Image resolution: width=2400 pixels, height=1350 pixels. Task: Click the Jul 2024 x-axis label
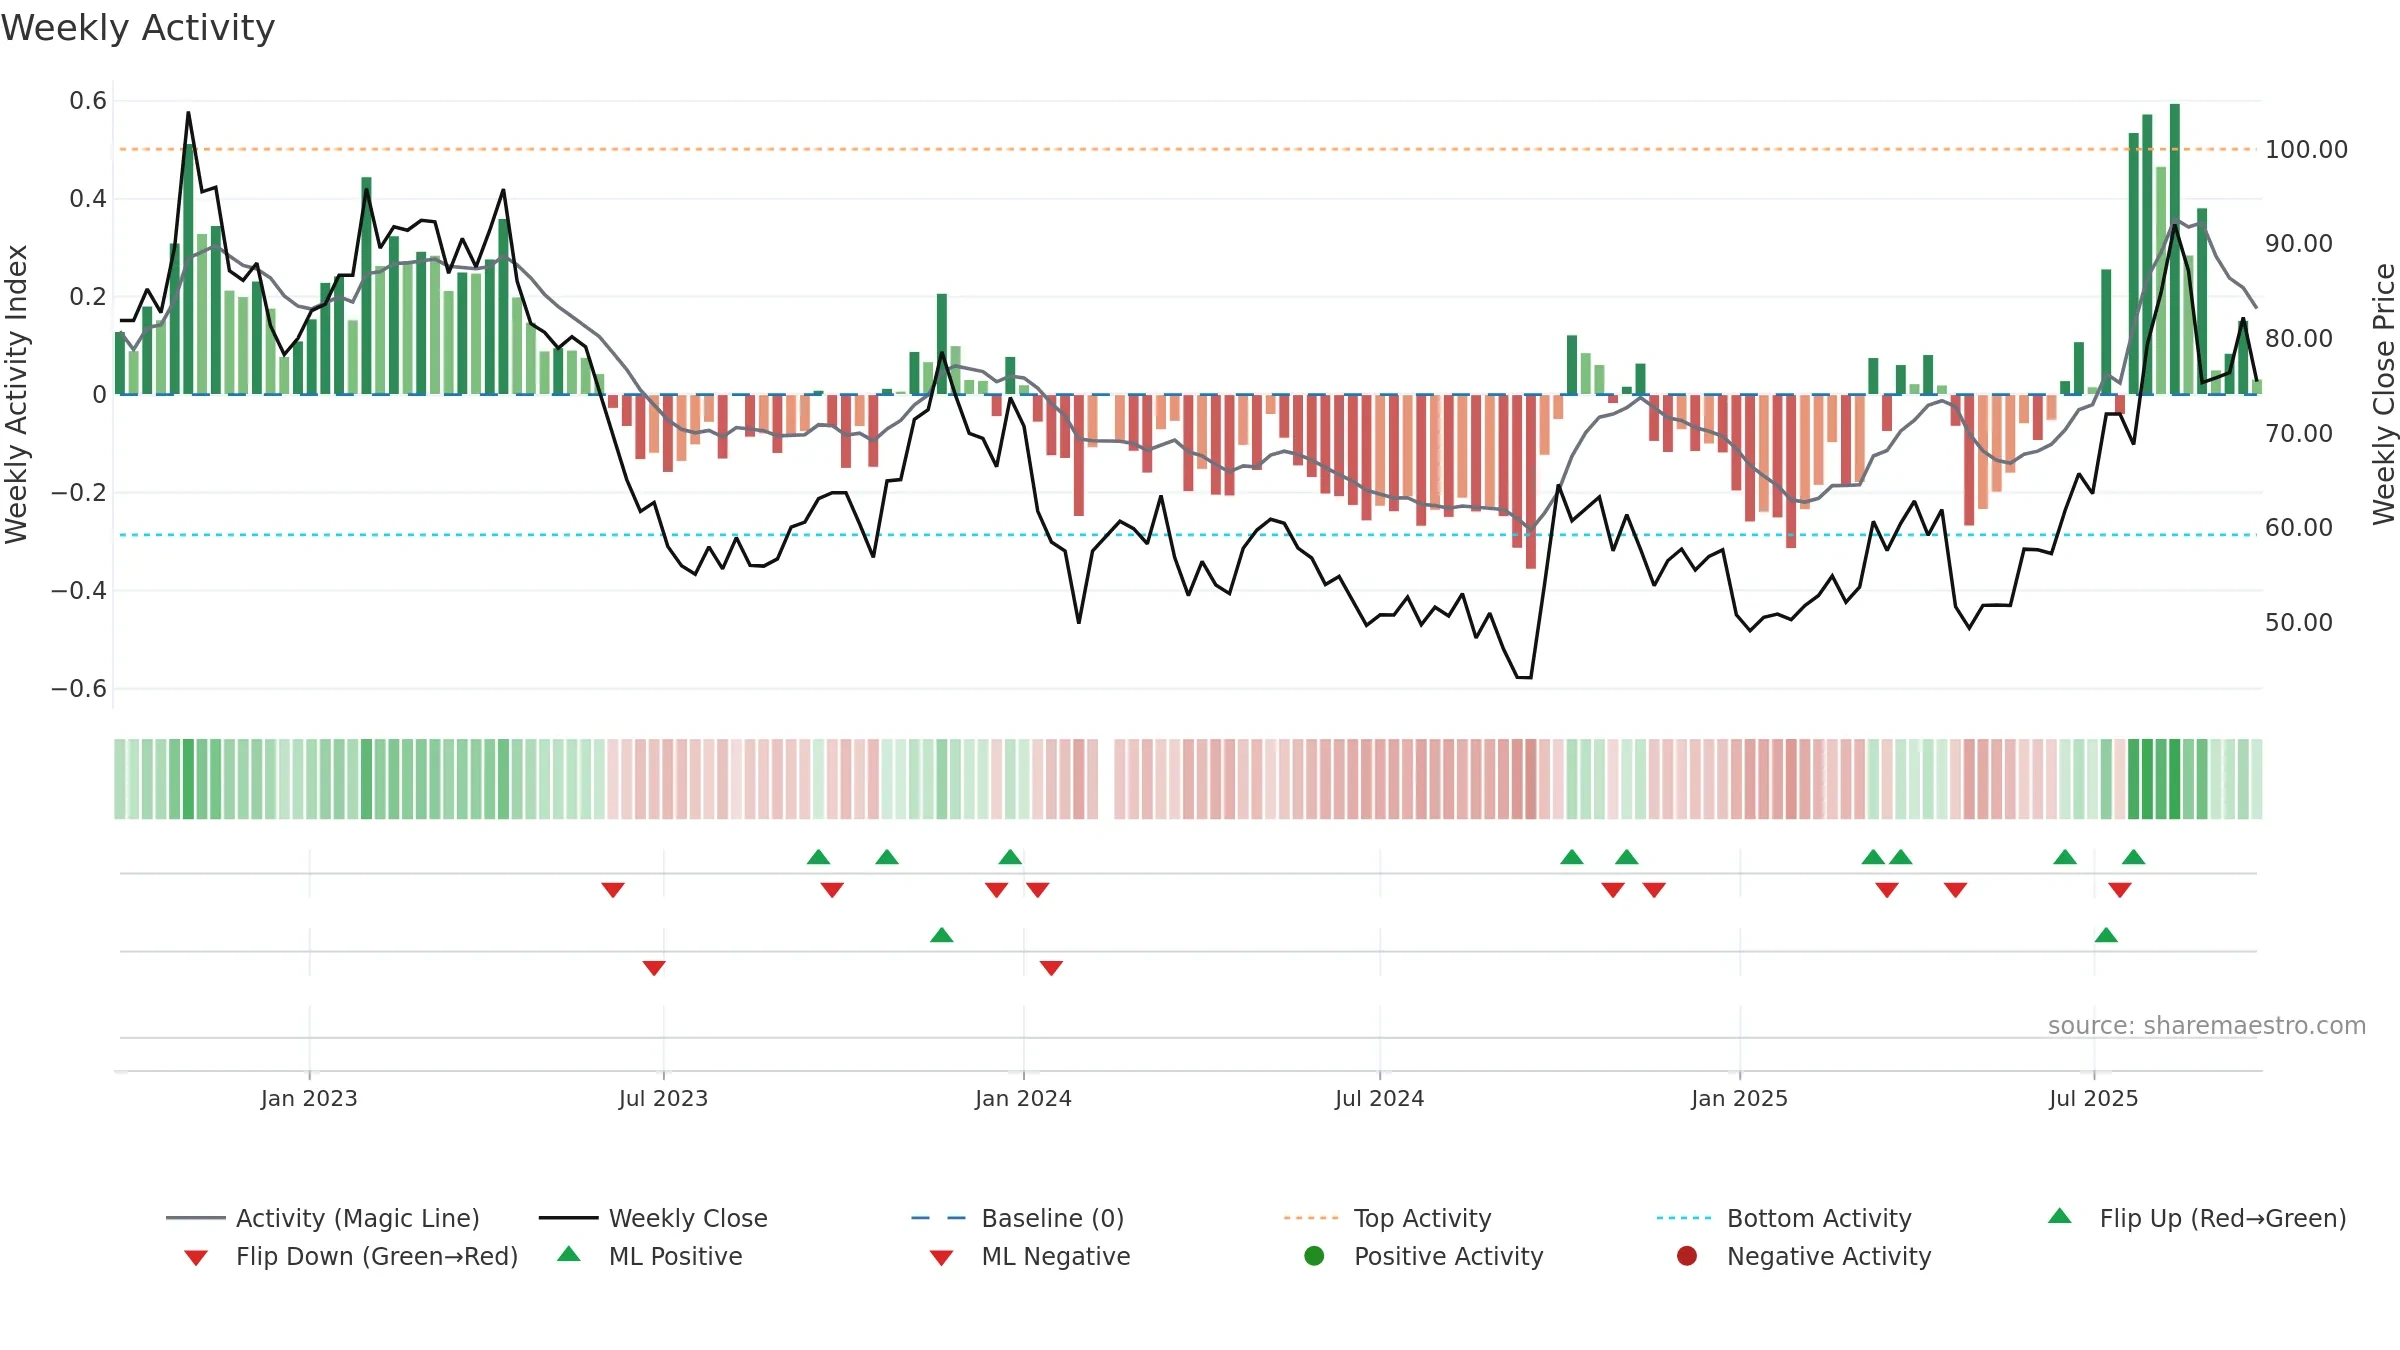click(1379, 1098)
